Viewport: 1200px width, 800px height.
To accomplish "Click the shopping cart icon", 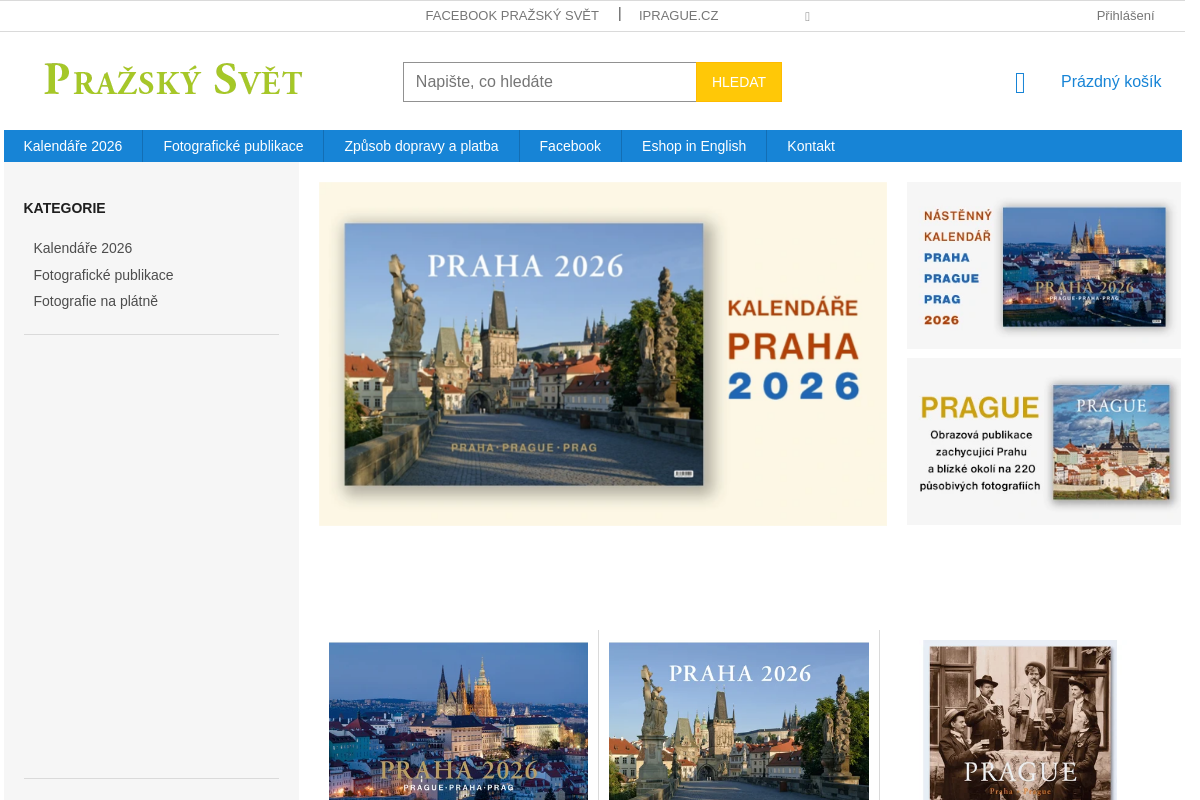I will point(1020,83).
